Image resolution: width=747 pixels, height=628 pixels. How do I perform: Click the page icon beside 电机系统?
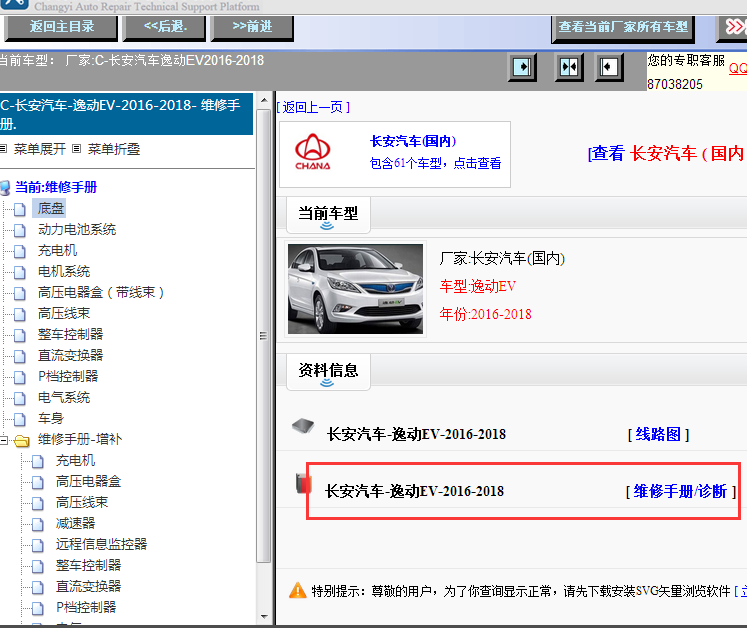[x=20, y=272]
